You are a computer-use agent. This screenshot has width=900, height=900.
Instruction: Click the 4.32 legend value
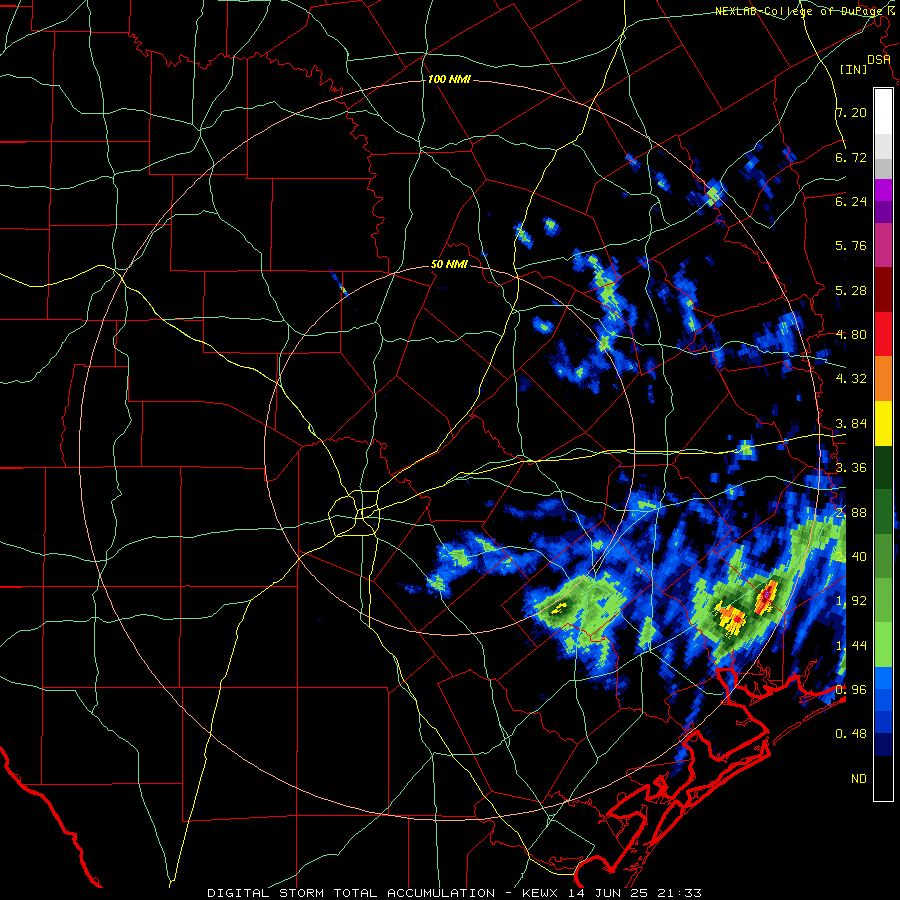[851, 379]
